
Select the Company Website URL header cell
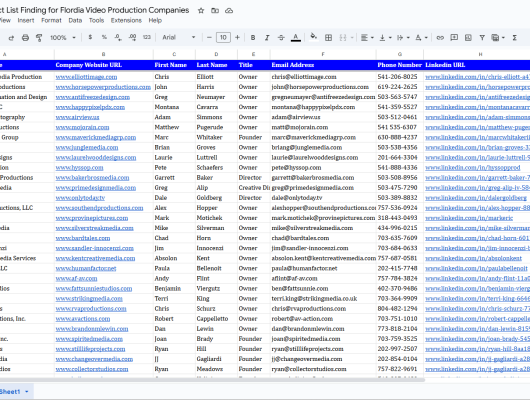point(103,65)
